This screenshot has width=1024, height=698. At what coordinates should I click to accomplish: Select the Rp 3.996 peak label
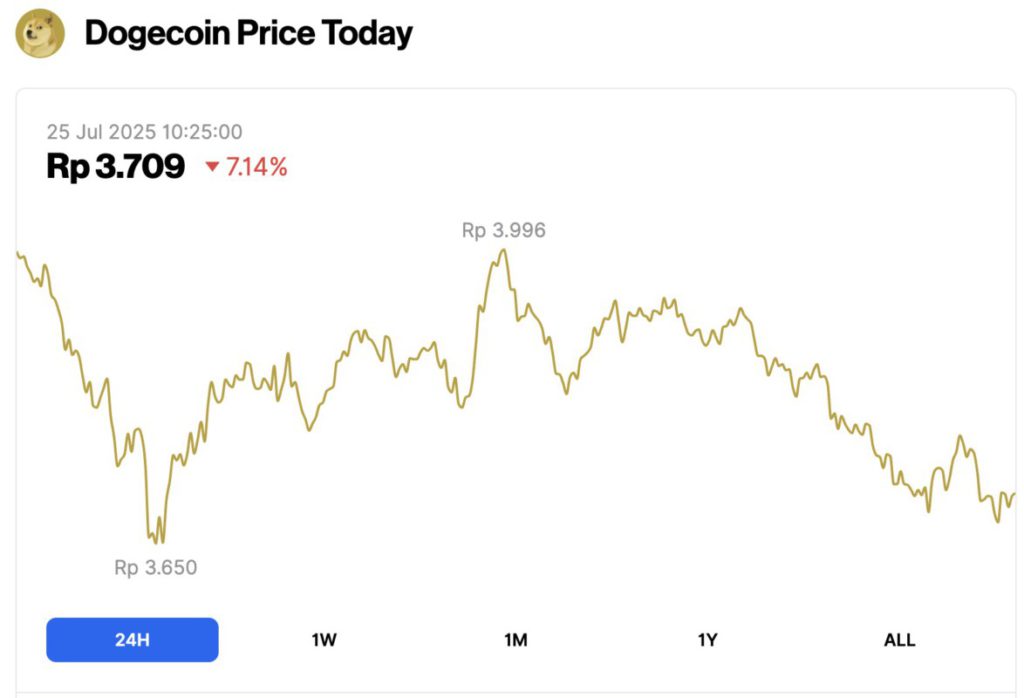(x=501, y=230)
